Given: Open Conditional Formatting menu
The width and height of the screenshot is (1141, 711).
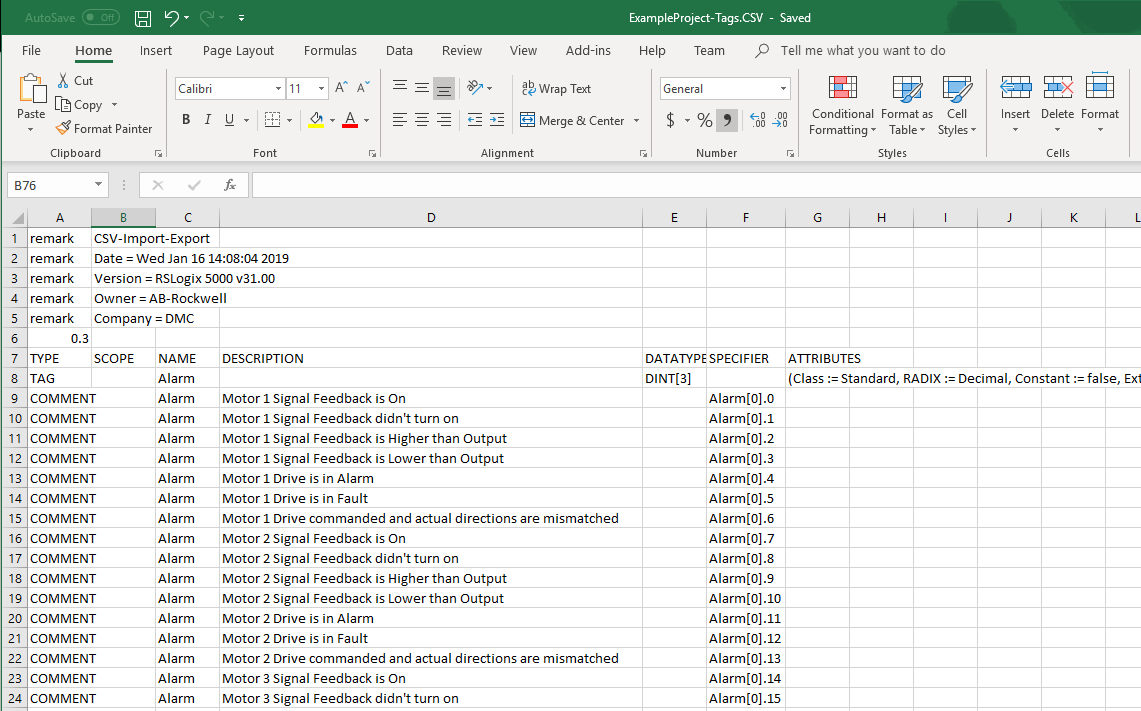Looking at the screenshot, I should (842, 106).
